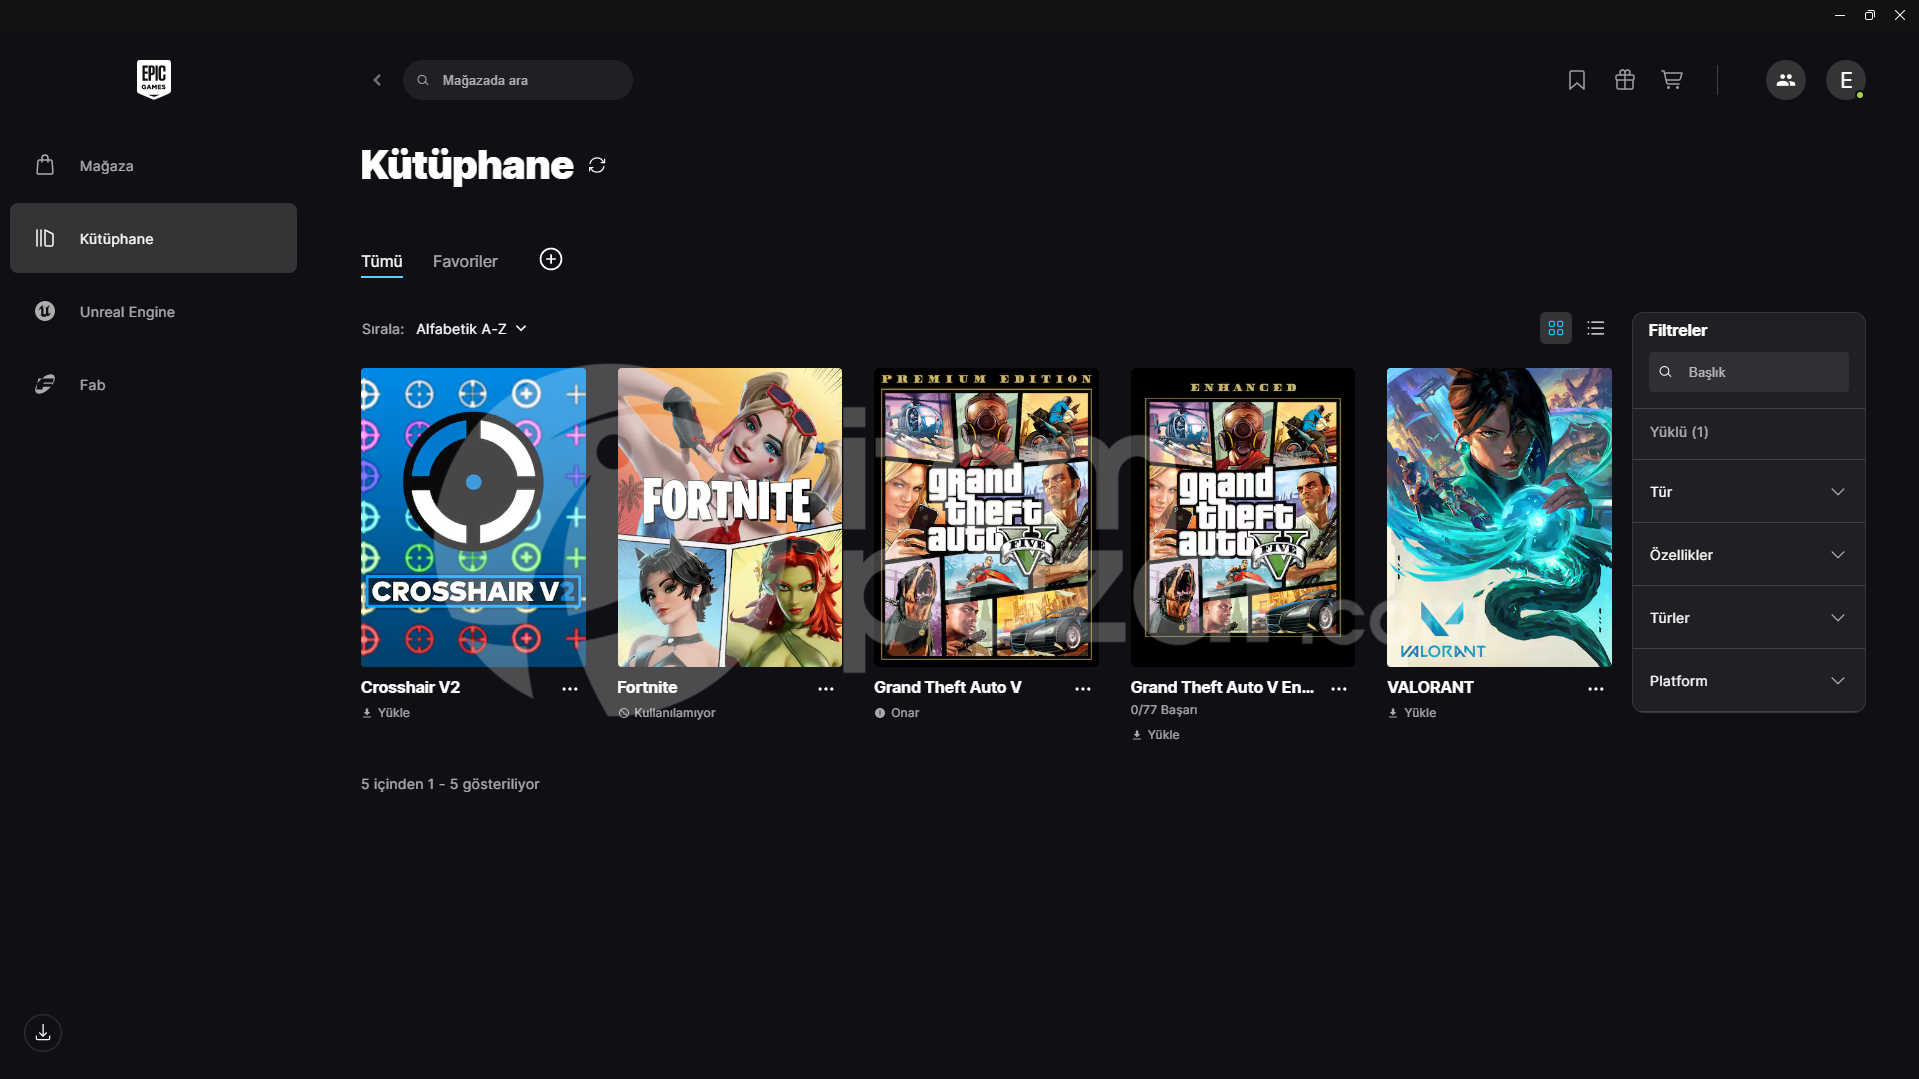Viewport: 1919px width, 1079px height.
Task: Click the '5 içinden 1 - 5 gösteriliyor' text
Action: click(x=450, y=784)
